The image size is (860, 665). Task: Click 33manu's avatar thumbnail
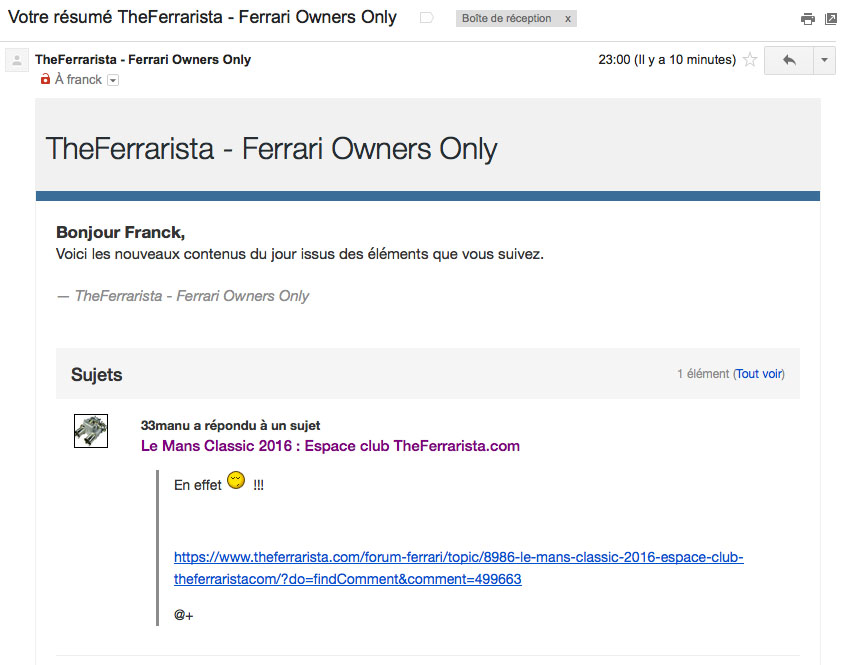click(91, 431)
